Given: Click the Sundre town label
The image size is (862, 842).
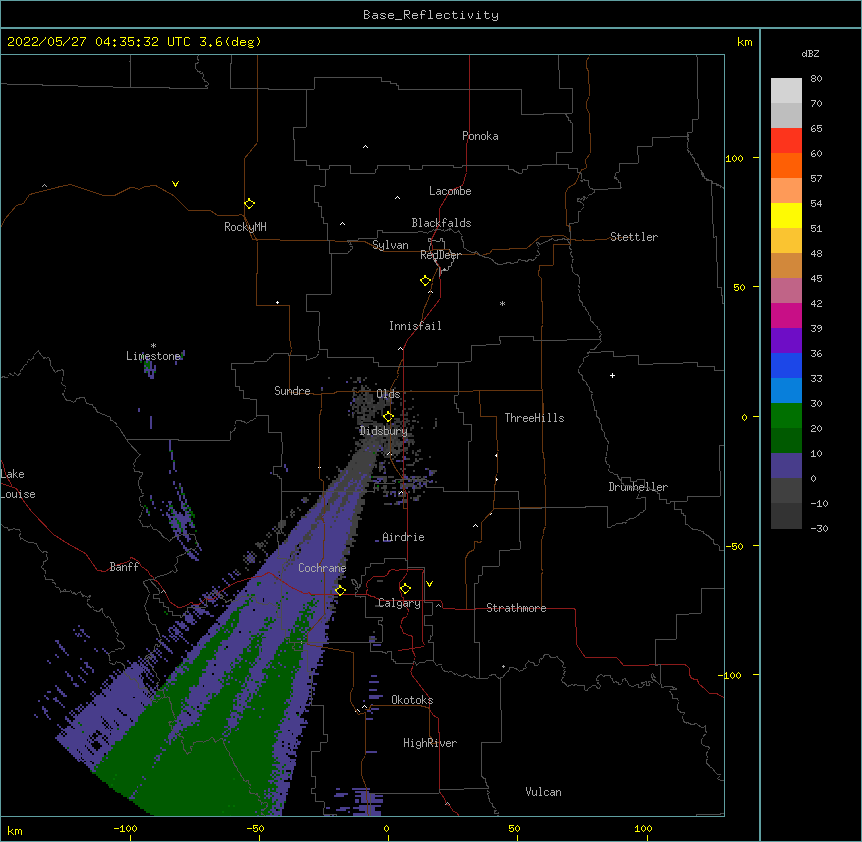Looking at the screenshot, I should (292, 391).
